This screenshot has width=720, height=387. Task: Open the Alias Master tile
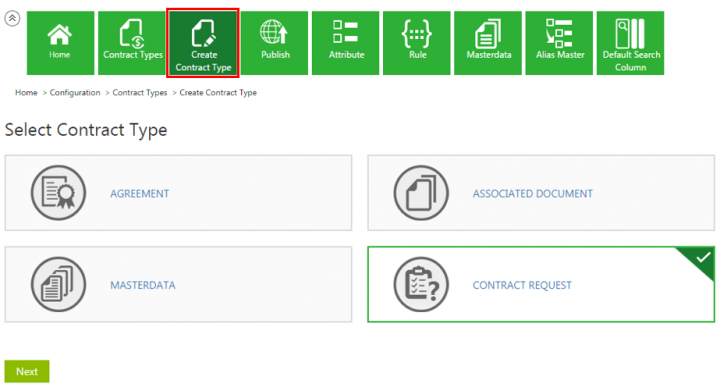[559, 43]
